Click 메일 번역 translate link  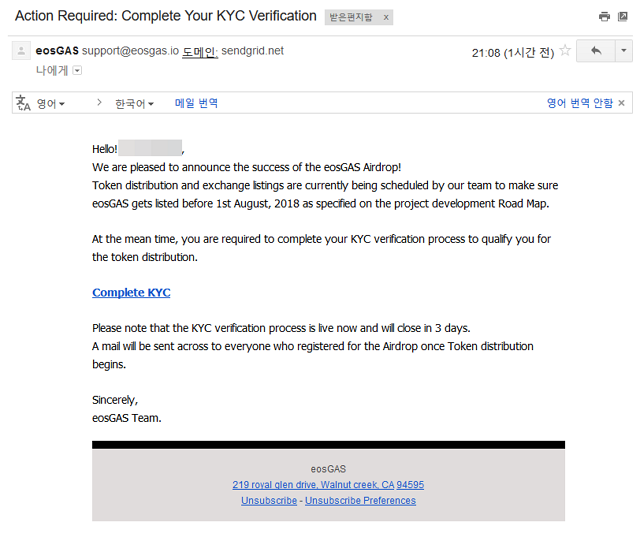click(x=196, y=103)
